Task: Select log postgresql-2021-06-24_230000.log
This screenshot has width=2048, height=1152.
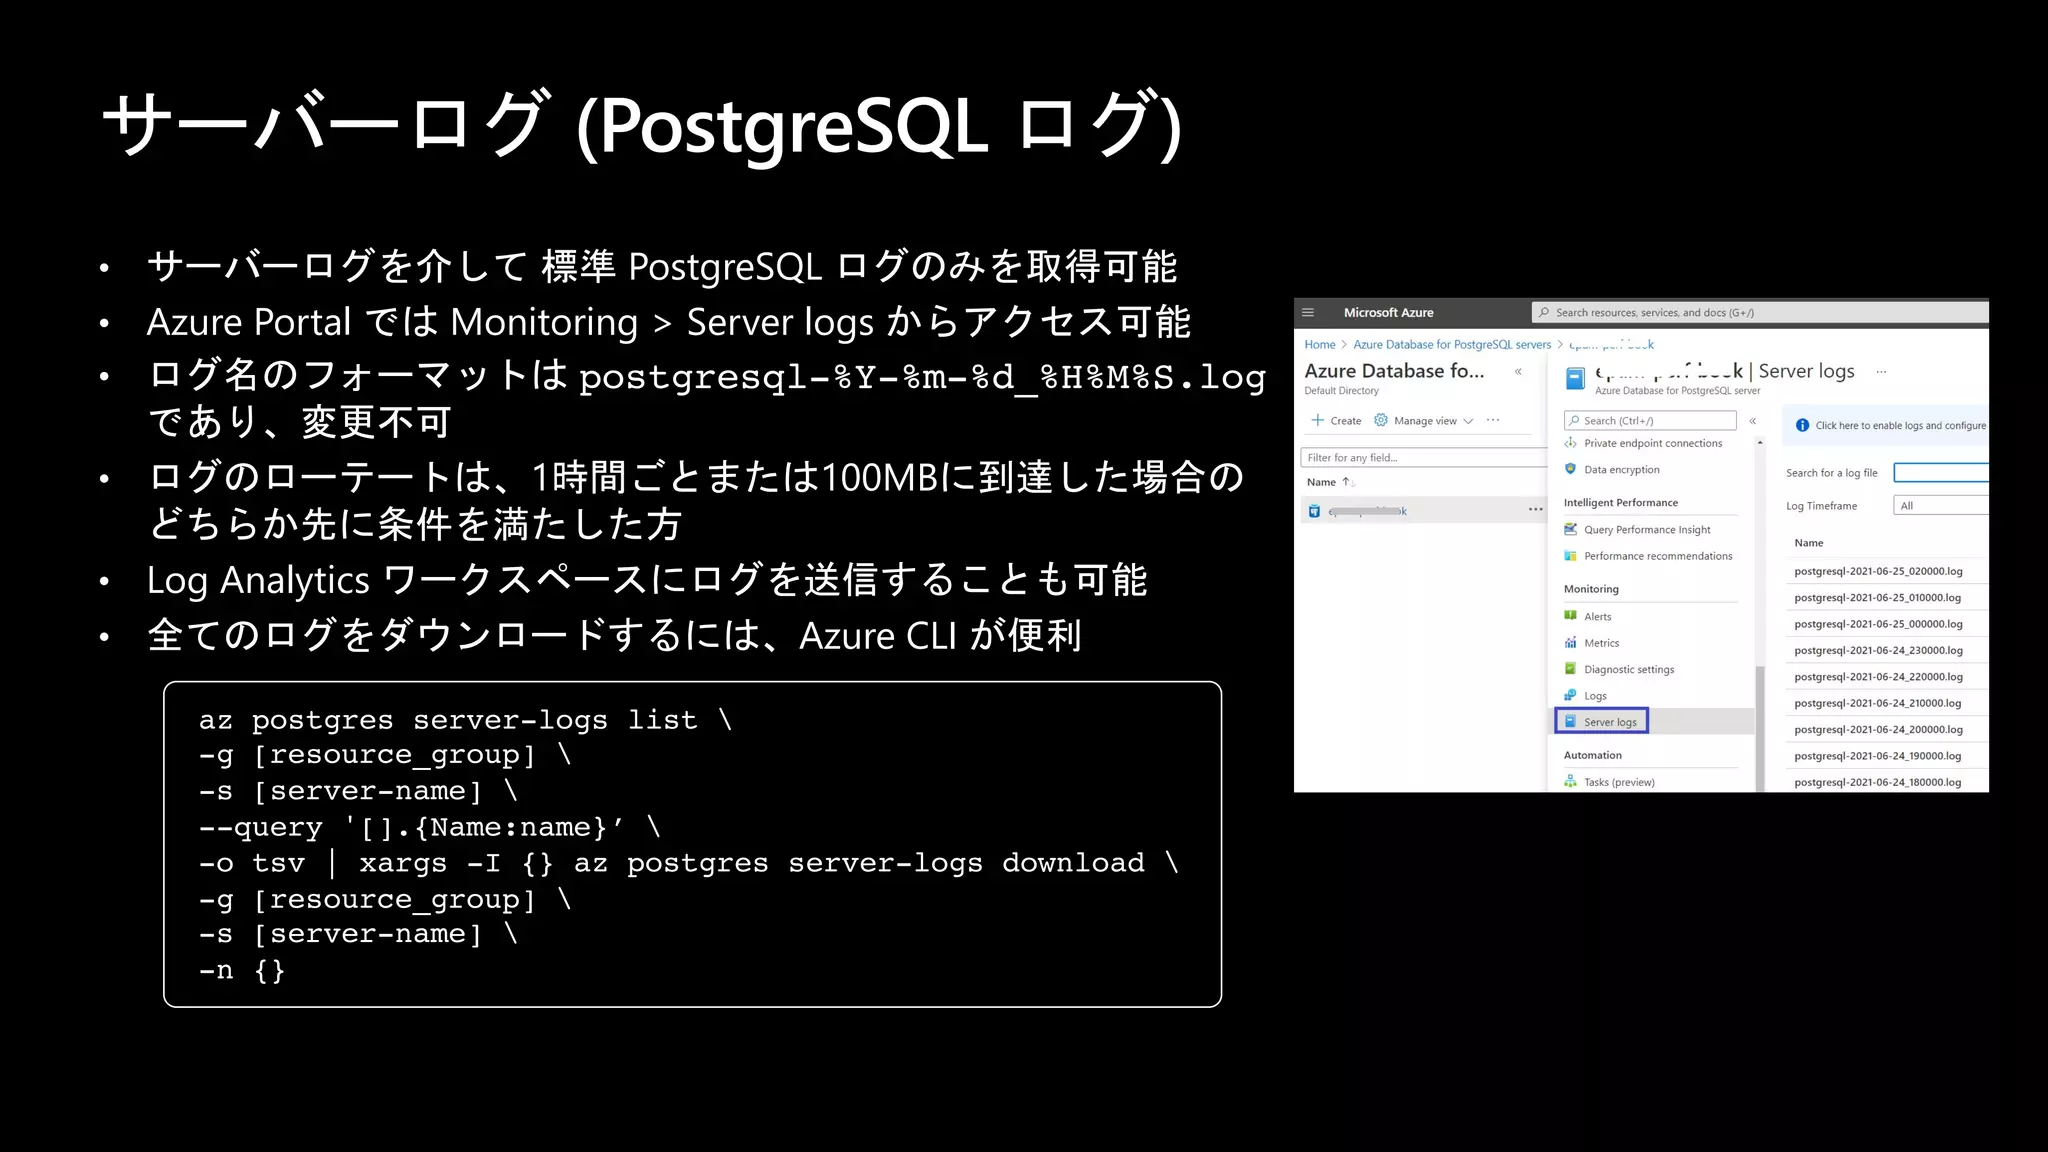Action: [x=1878, y=650]
